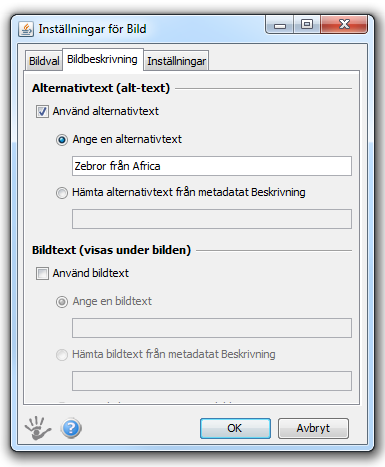Viewport: 385px width, 467px height.
Task: Minimize the Inställningar för Bild window
Action: tap(280, 25)
